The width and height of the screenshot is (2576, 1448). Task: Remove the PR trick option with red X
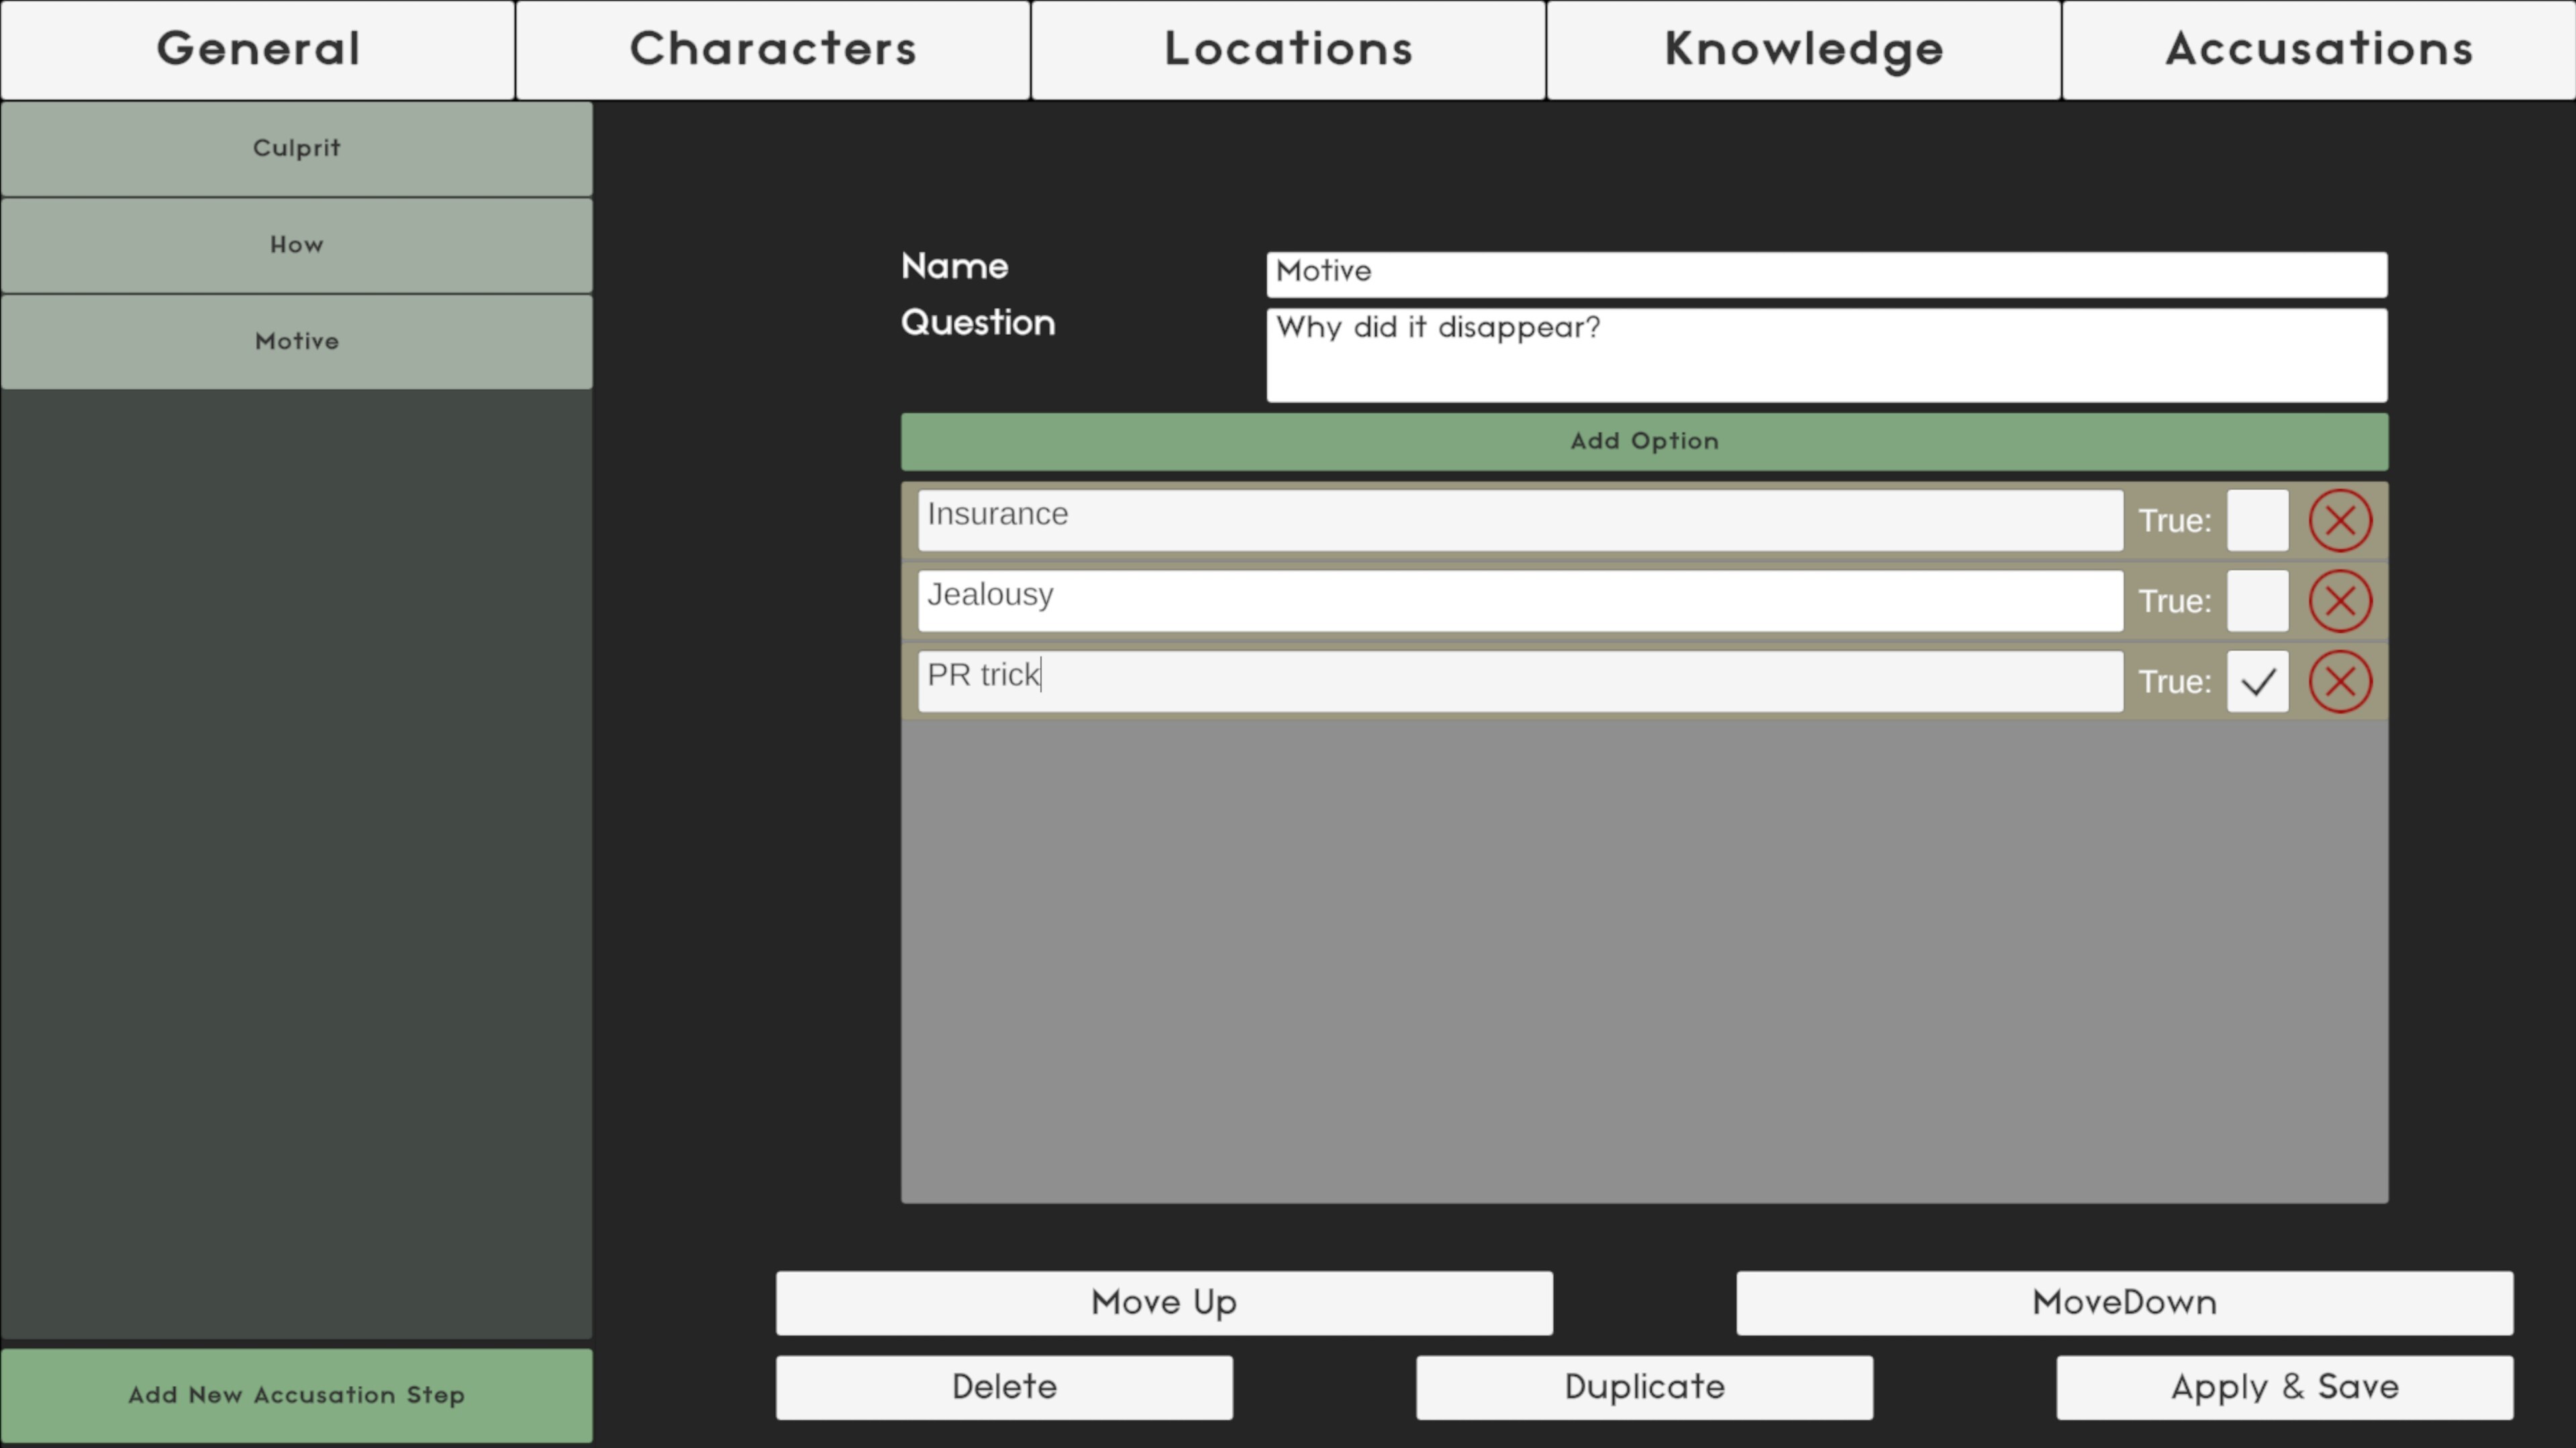click(x=2340, y=682)
